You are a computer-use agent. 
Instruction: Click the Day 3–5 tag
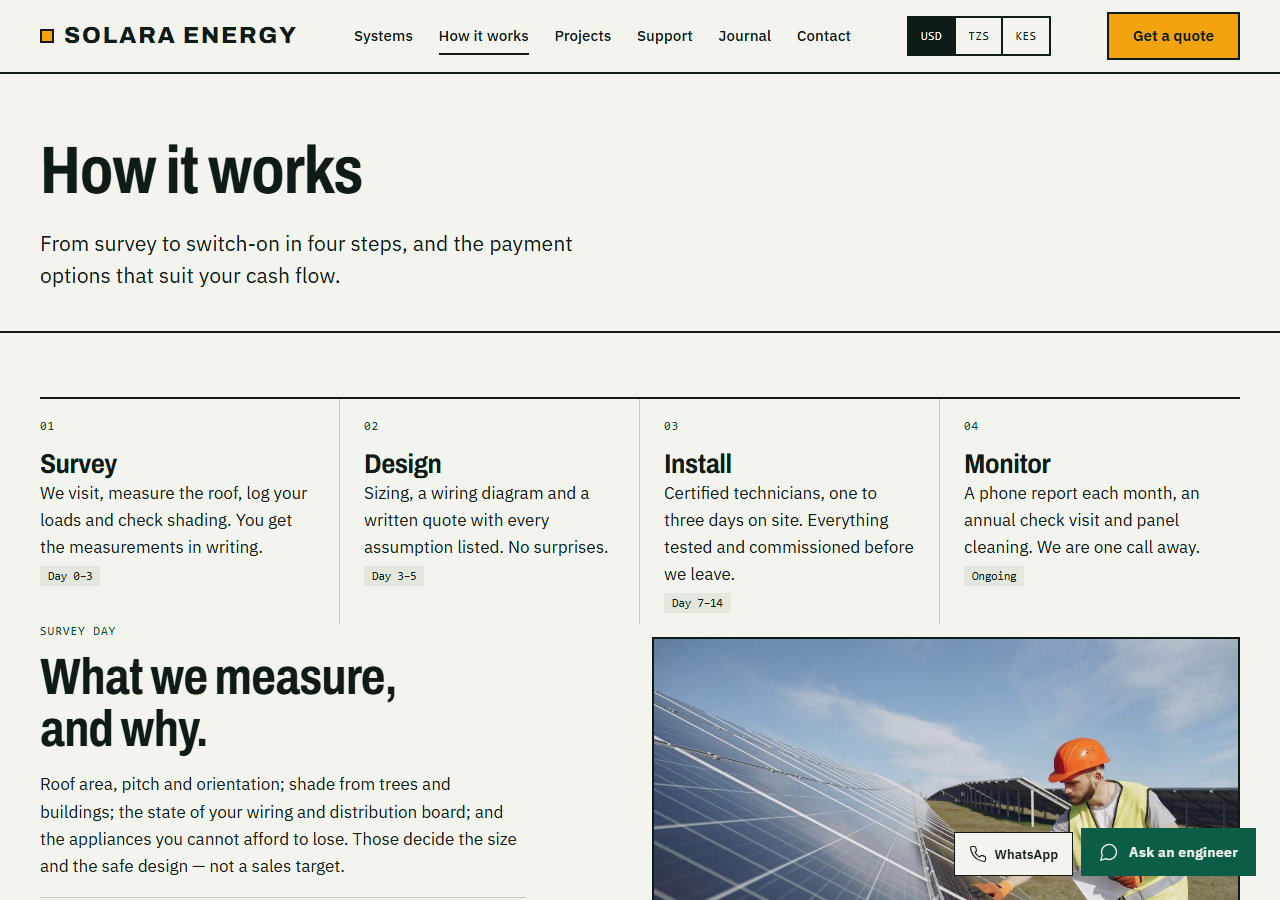pyautogui.click(x=394, y=576)
